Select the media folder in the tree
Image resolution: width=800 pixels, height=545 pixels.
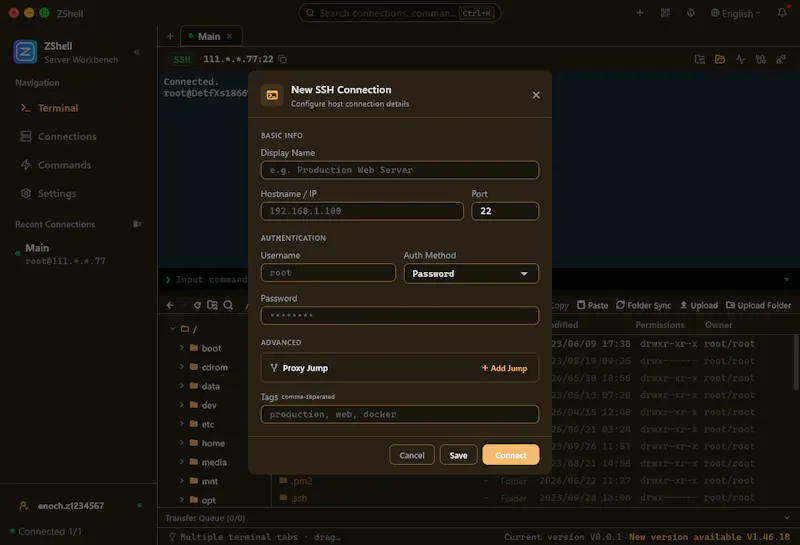click(x=214, y=462)
